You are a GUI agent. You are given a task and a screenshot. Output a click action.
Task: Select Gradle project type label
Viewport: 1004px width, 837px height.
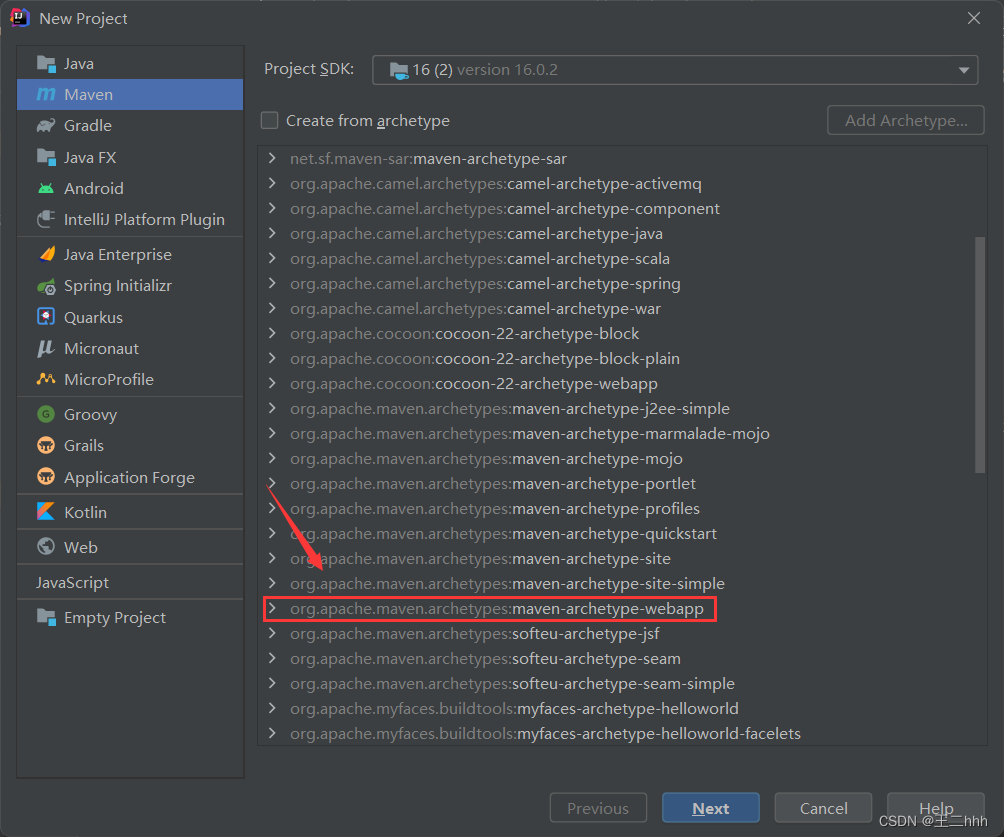pos(88,126)
